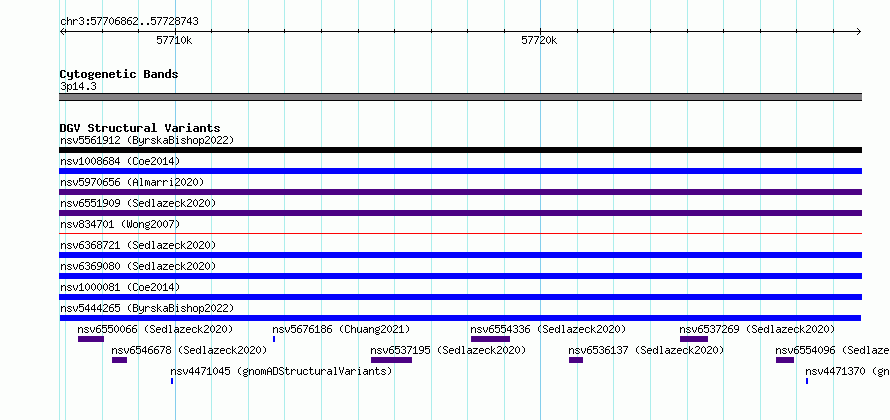Select the purple nsv6537269 block
The width and height of the screenshot is (890, 420).
click(x=694, y=339)
